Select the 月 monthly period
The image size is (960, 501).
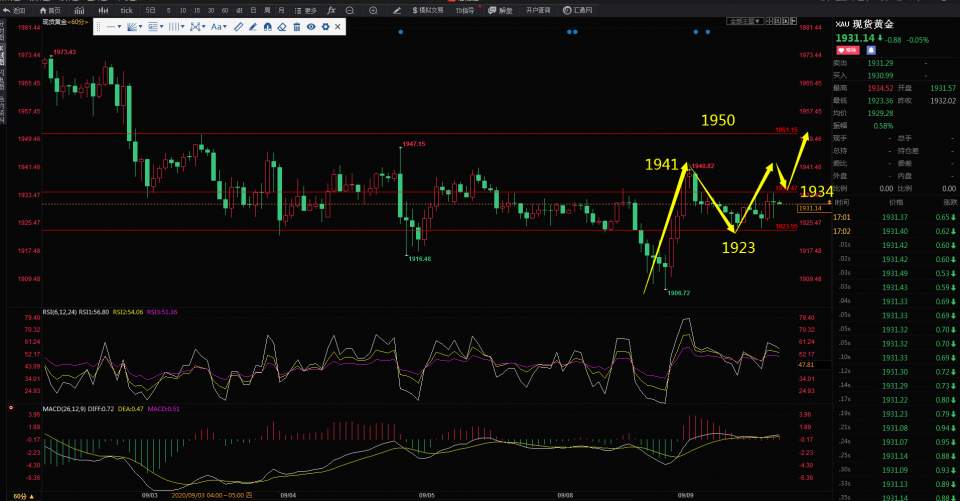281,10
